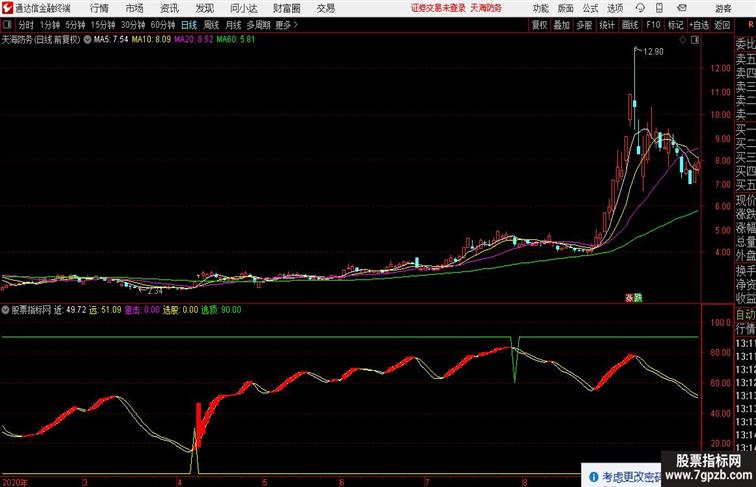Click the 返回 back button
756x487 pixels.
tap(722, 25)
